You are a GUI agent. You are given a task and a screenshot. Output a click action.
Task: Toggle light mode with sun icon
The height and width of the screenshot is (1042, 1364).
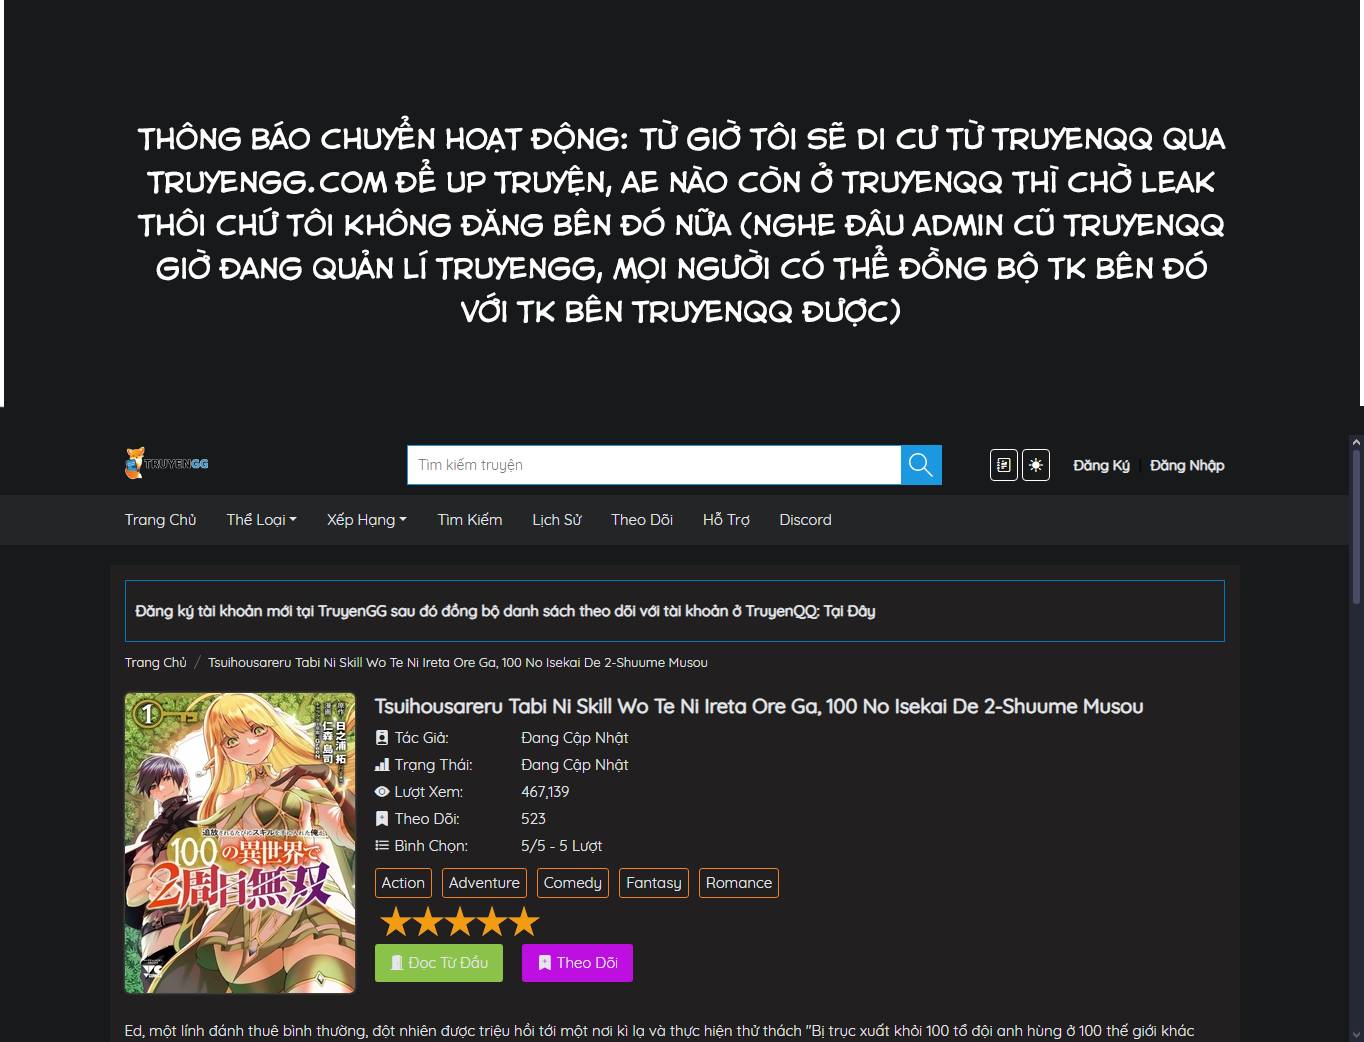click(1036, 465)
